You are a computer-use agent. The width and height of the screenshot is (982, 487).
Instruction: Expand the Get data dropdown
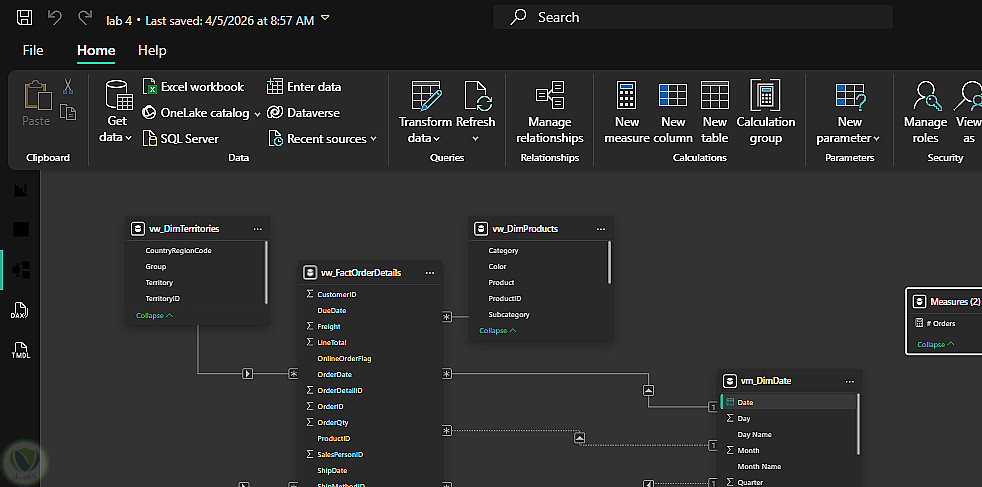pos(117,136)
